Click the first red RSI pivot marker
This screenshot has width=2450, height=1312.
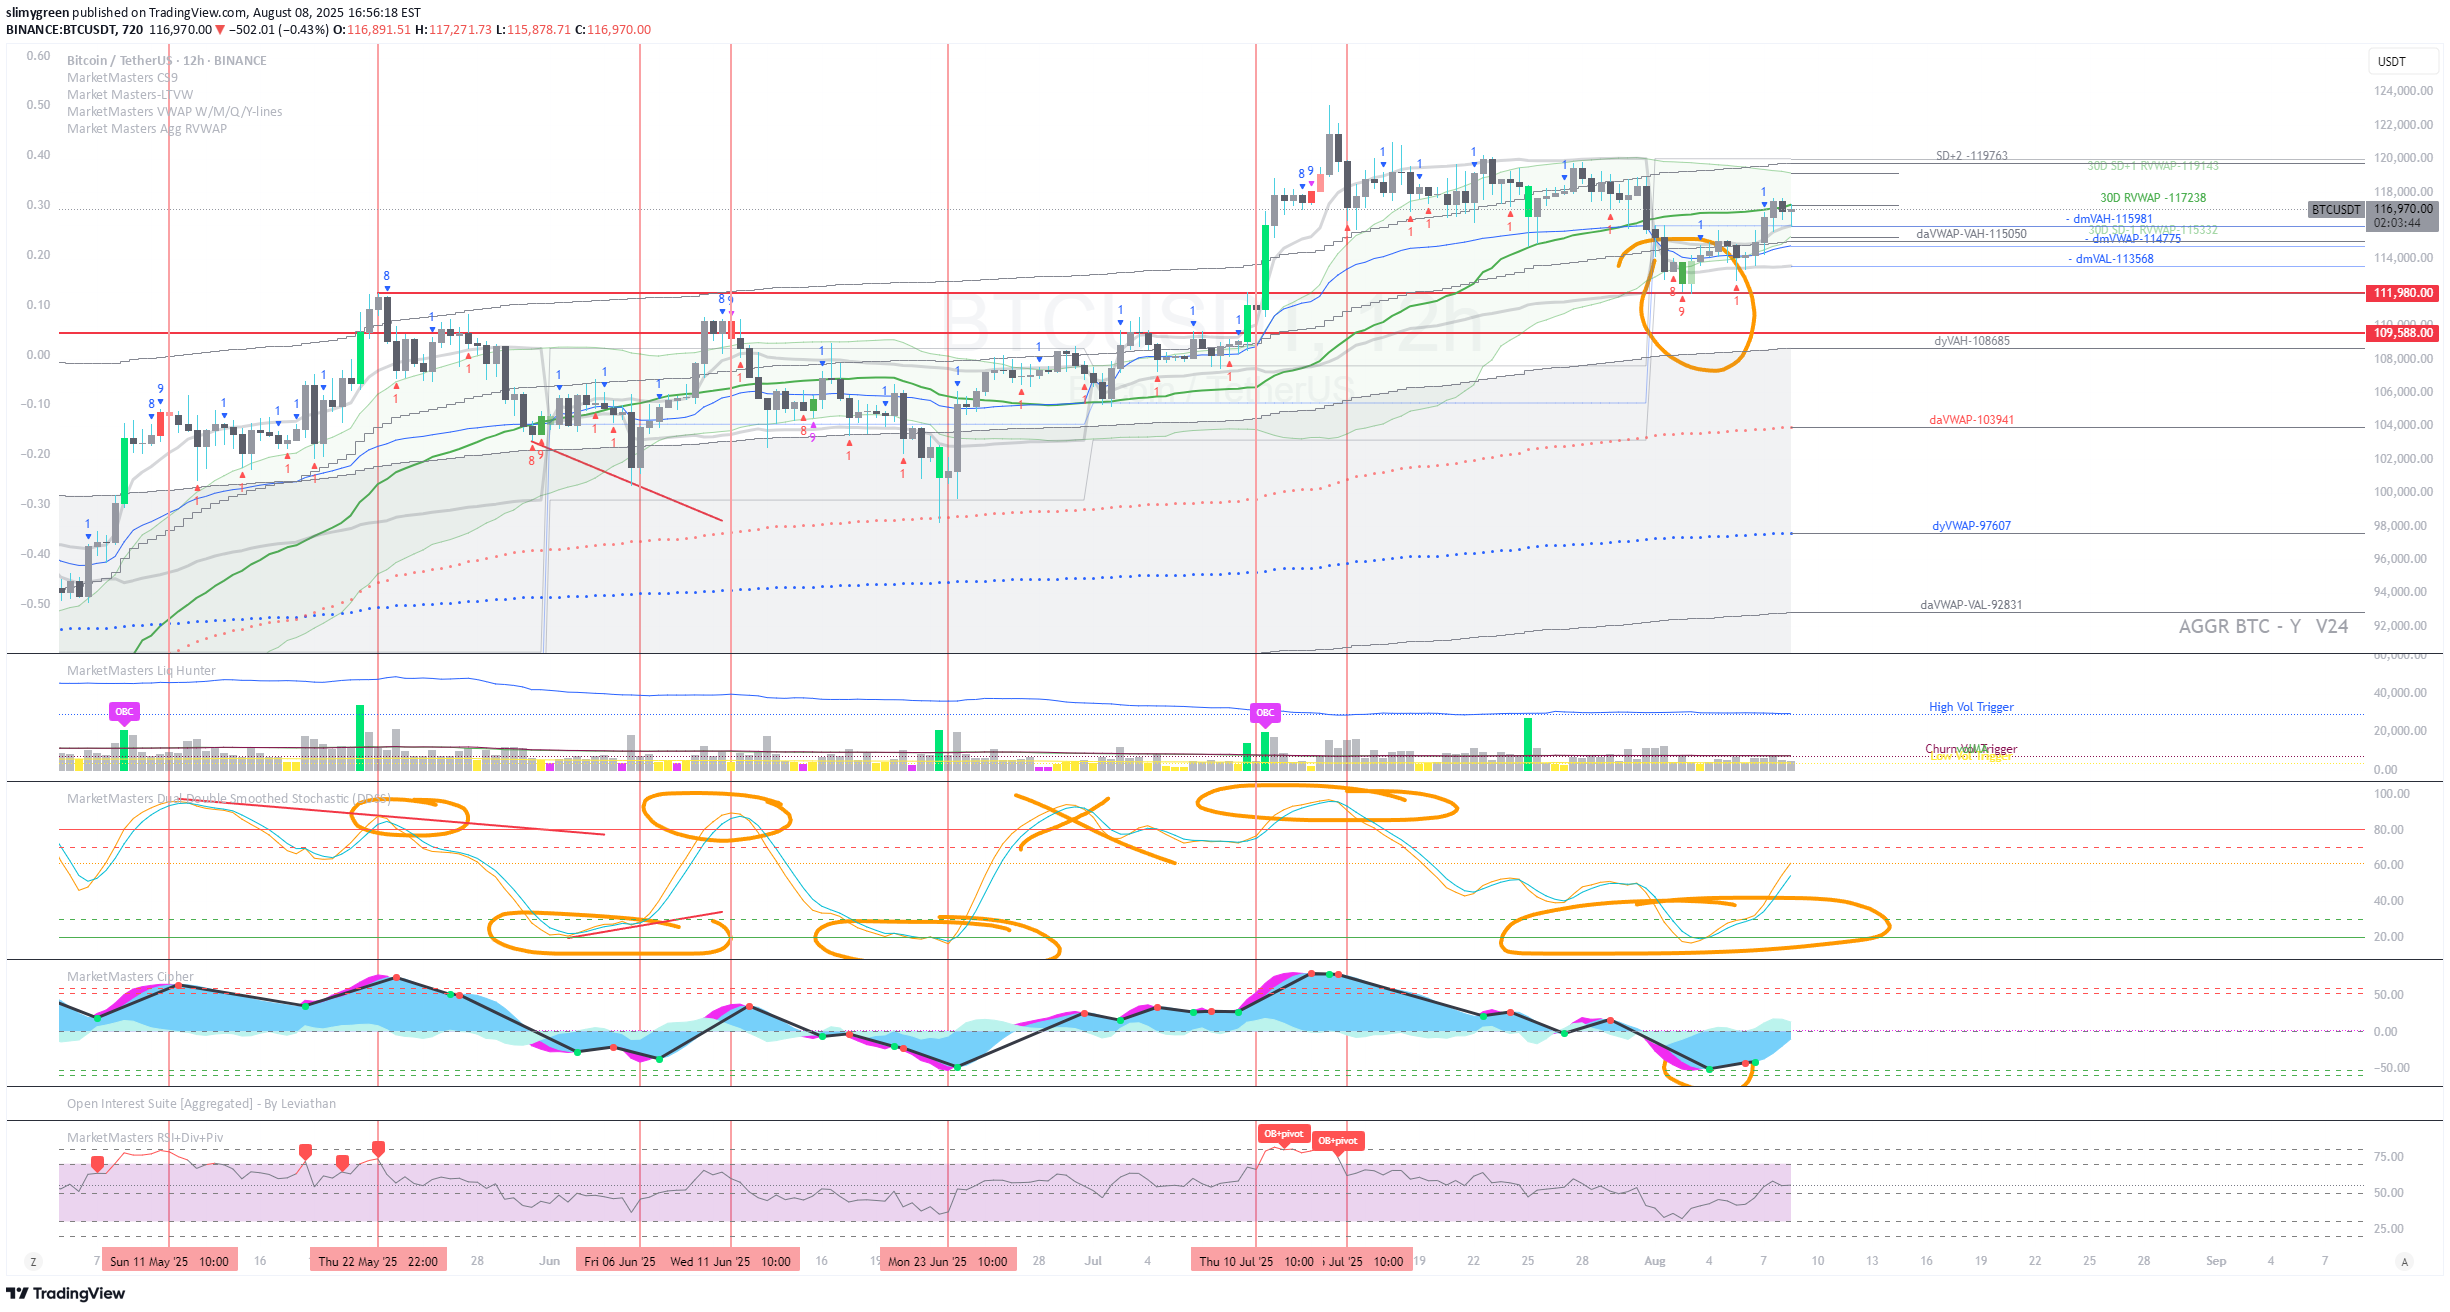(97, 1163)
